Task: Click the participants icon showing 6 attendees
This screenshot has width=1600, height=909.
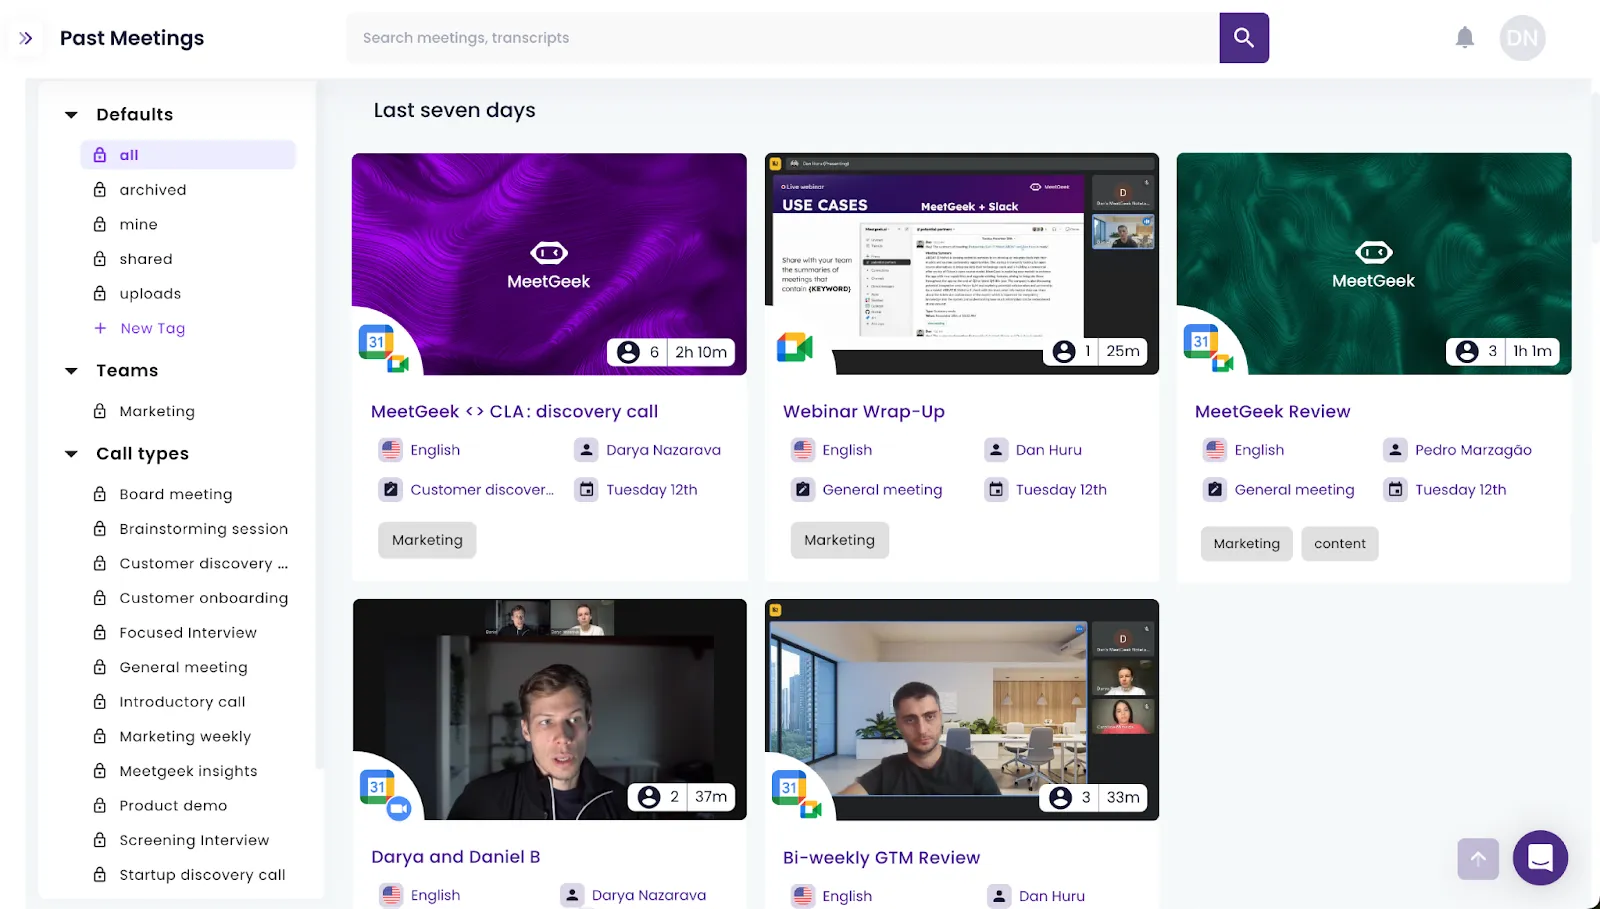Action: click(629, 351)
